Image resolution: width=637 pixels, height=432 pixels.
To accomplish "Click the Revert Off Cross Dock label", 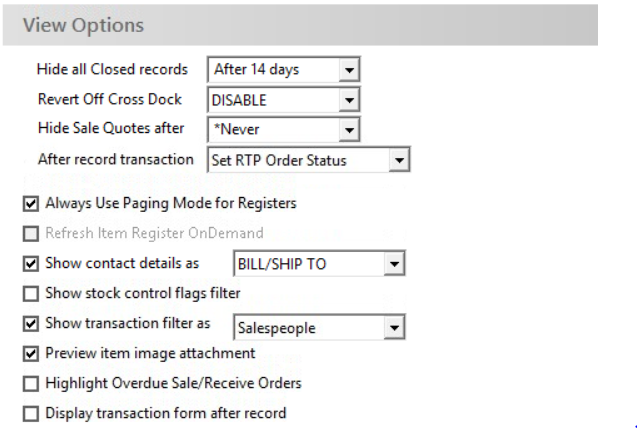I will click(x=110, y=100).
